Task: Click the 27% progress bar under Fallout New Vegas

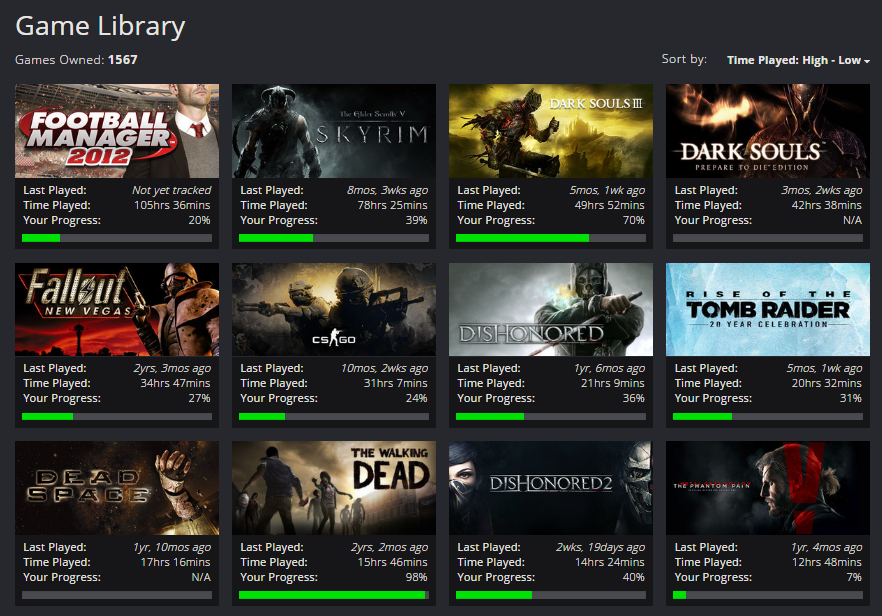Action: click(x=117, y=416)
